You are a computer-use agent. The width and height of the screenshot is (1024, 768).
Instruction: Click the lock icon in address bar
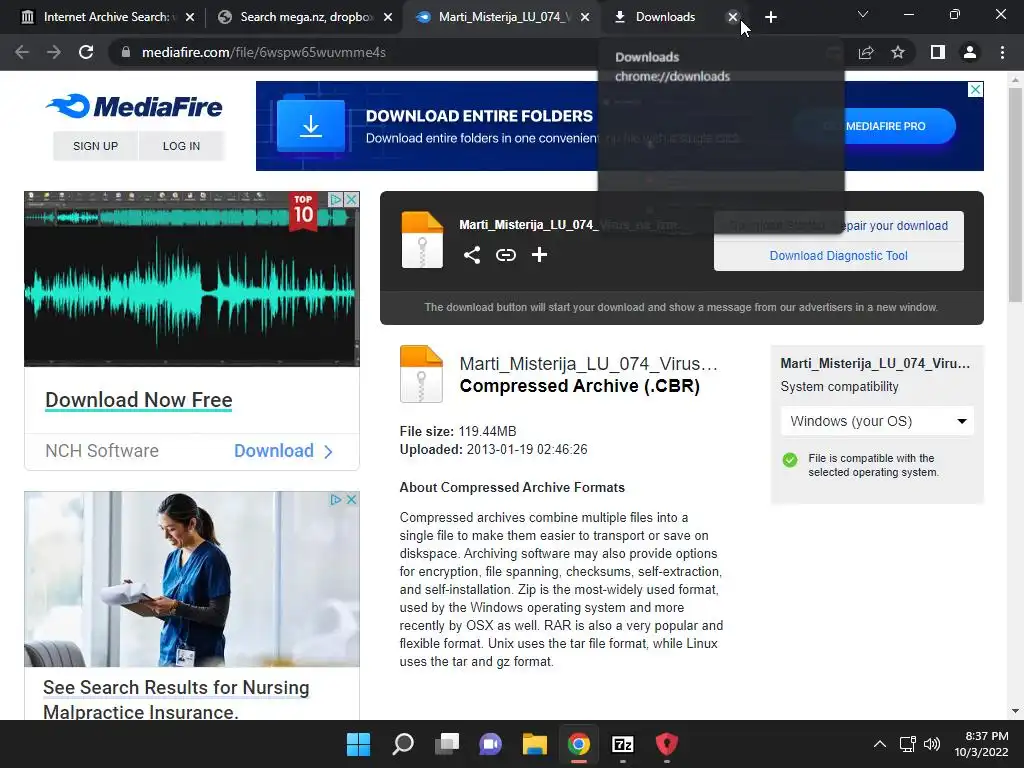point(125,52)
